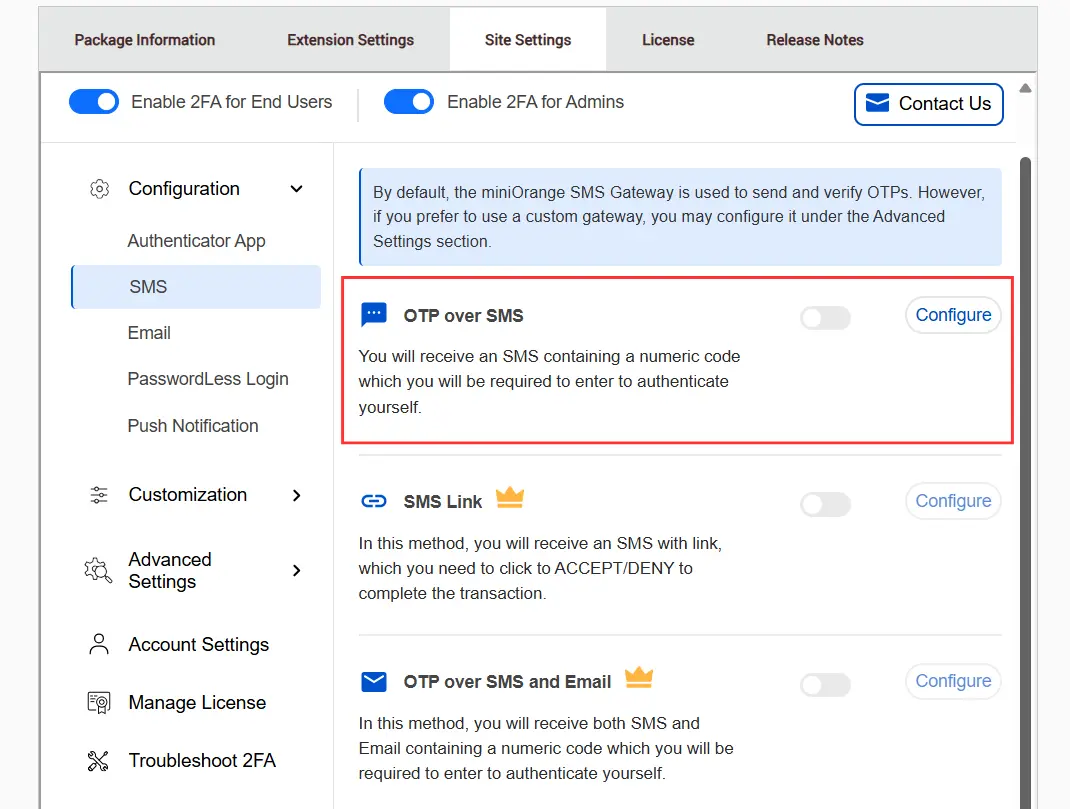
Task: Open the Package Information tab
Action: click(x=145, y=40)
